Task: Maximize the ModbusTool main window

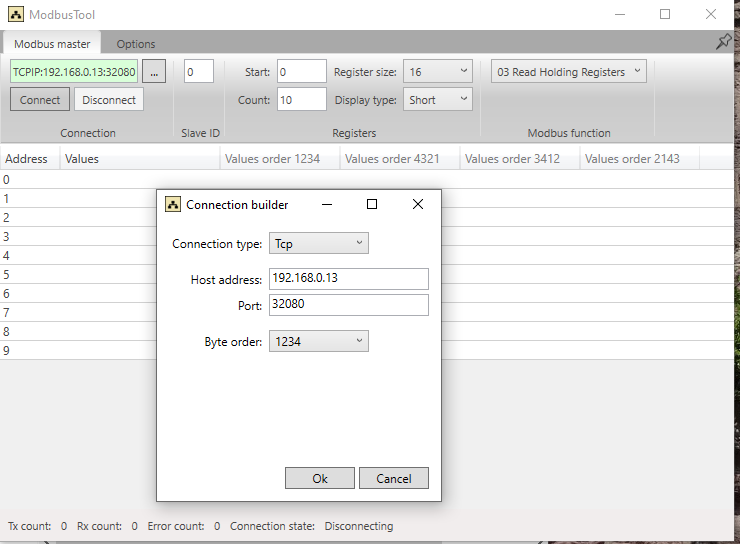Action: coord(665,15)
